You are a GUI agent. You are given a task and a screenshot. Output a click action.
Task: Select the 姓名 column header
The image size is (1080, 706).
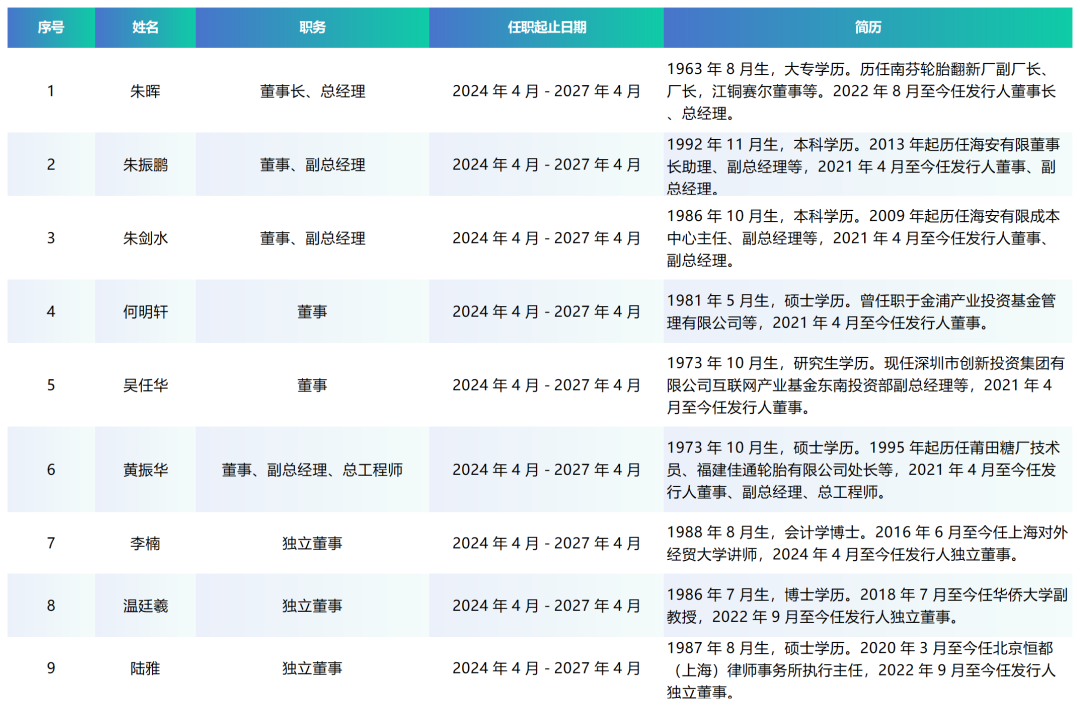(x=144, y=27)
